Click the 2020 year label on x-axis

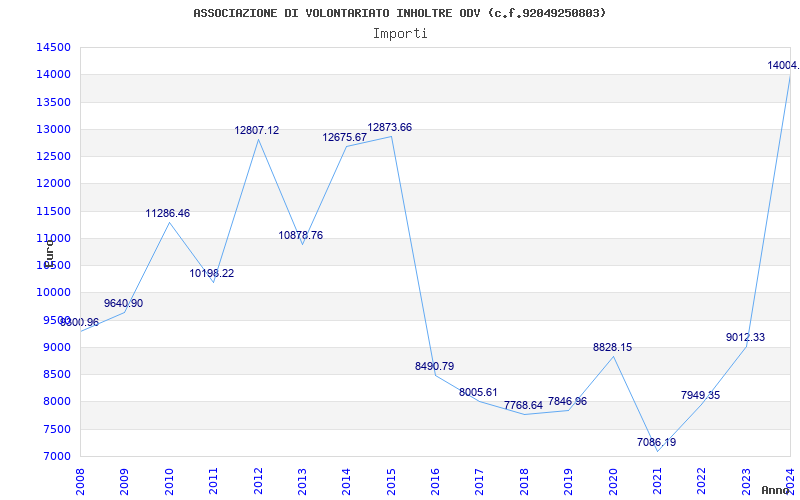(x=613, y=481)
